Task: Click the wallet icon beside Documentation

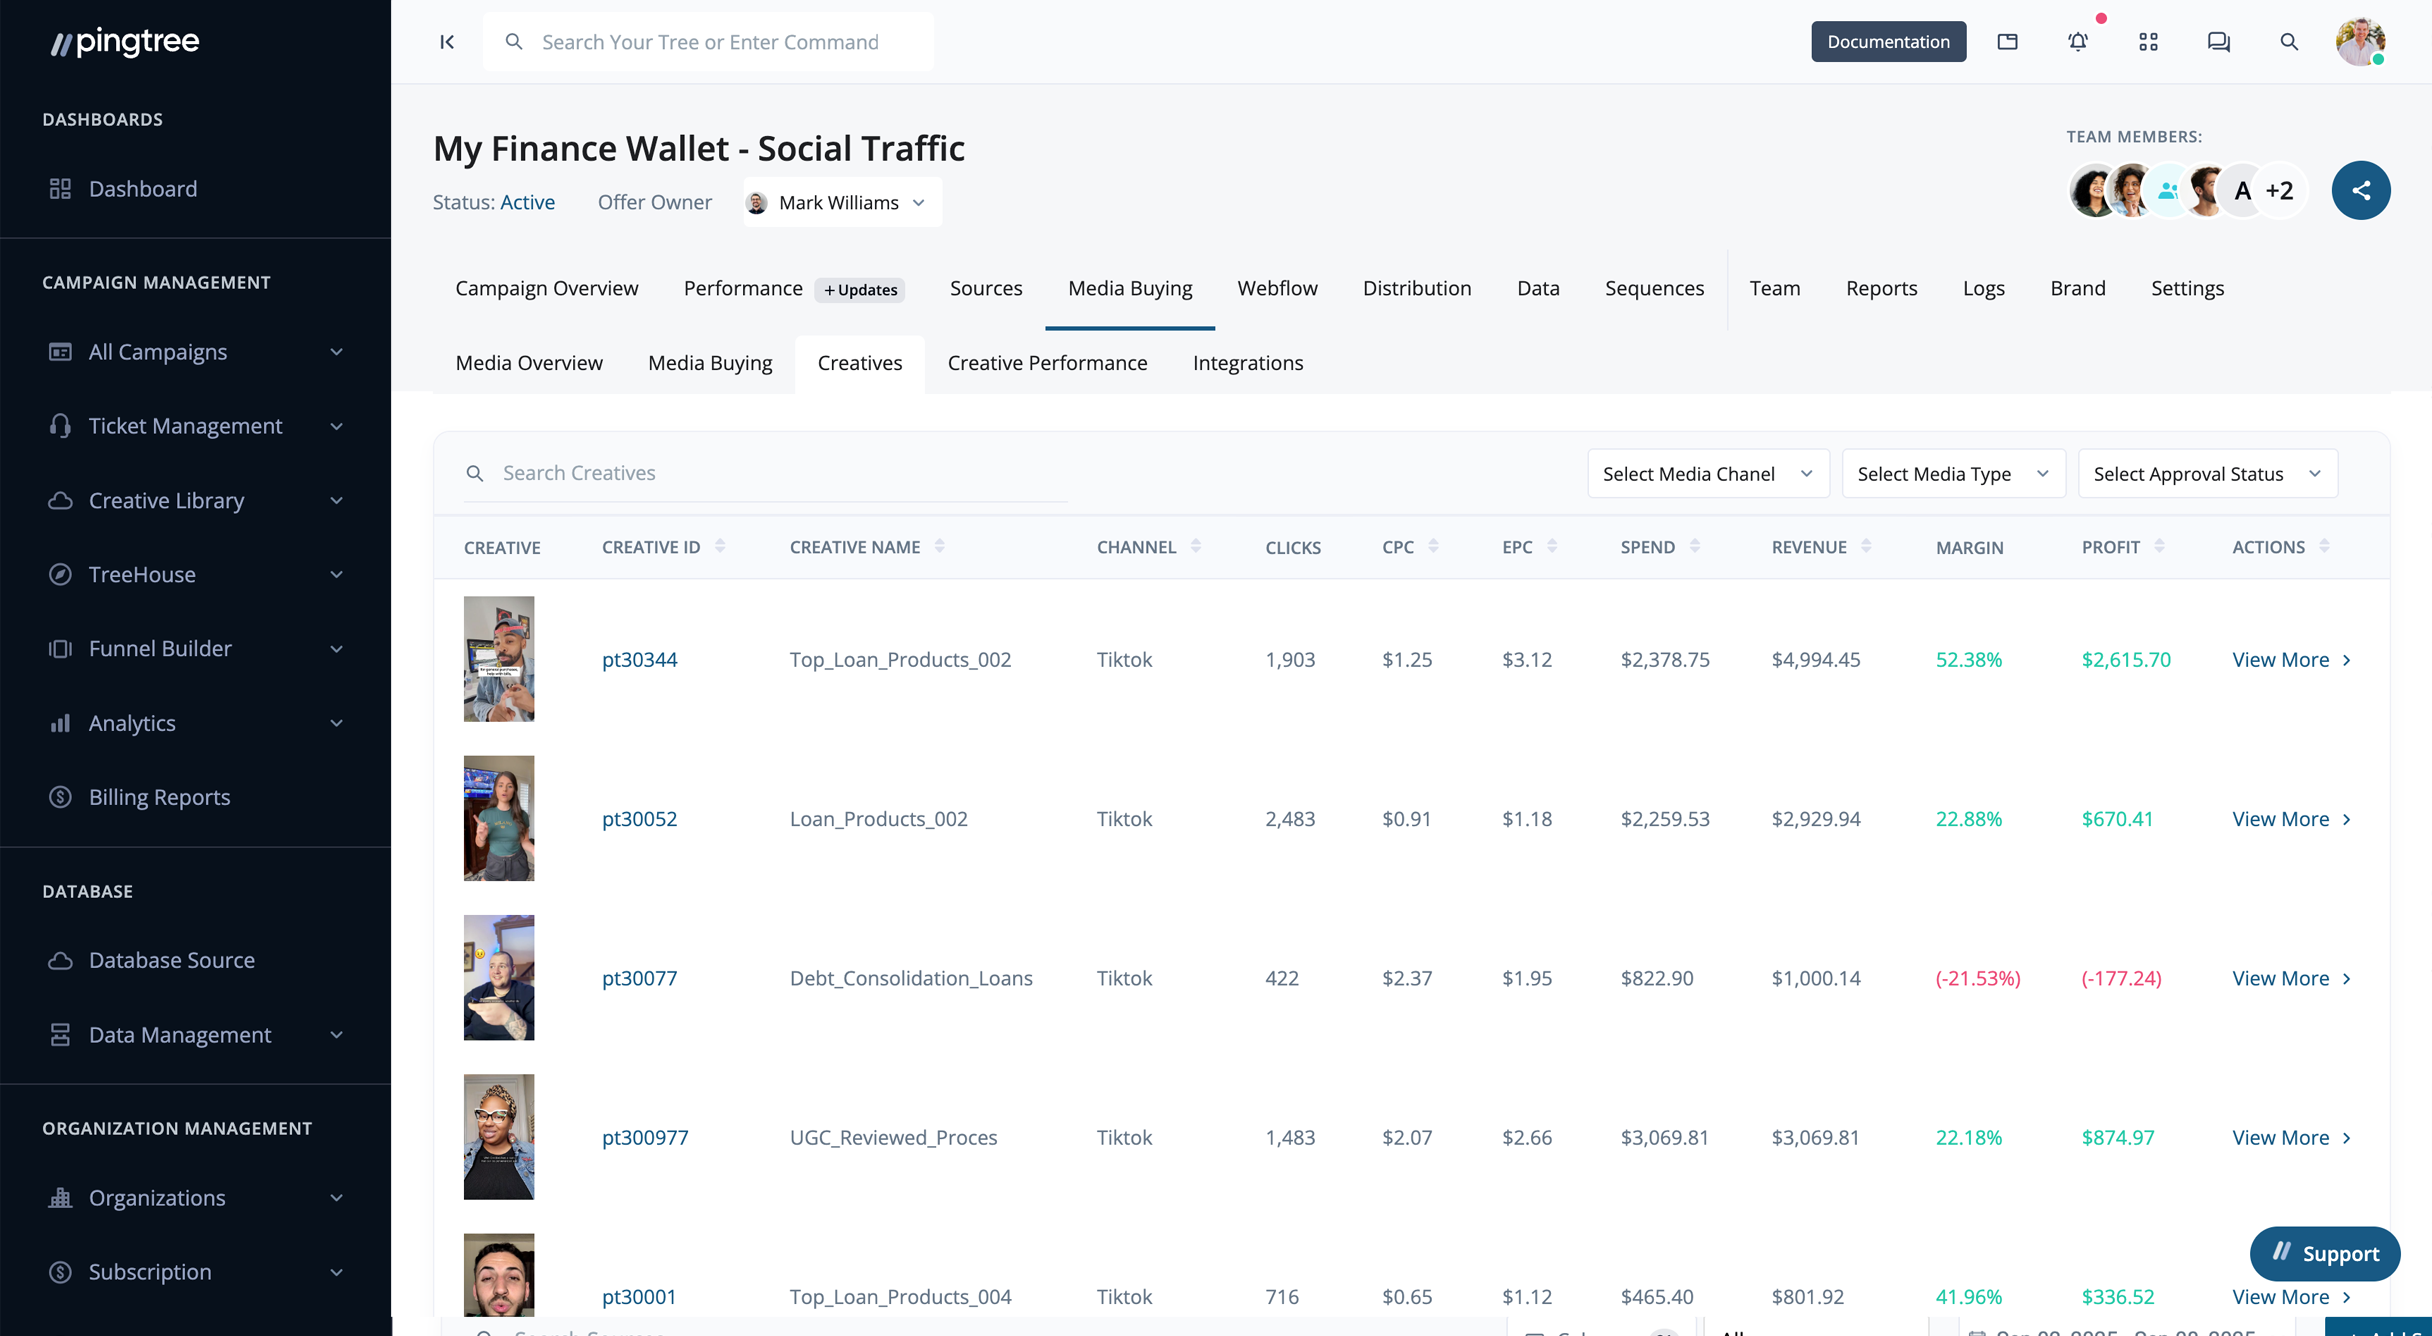Action: point(2007,42)
